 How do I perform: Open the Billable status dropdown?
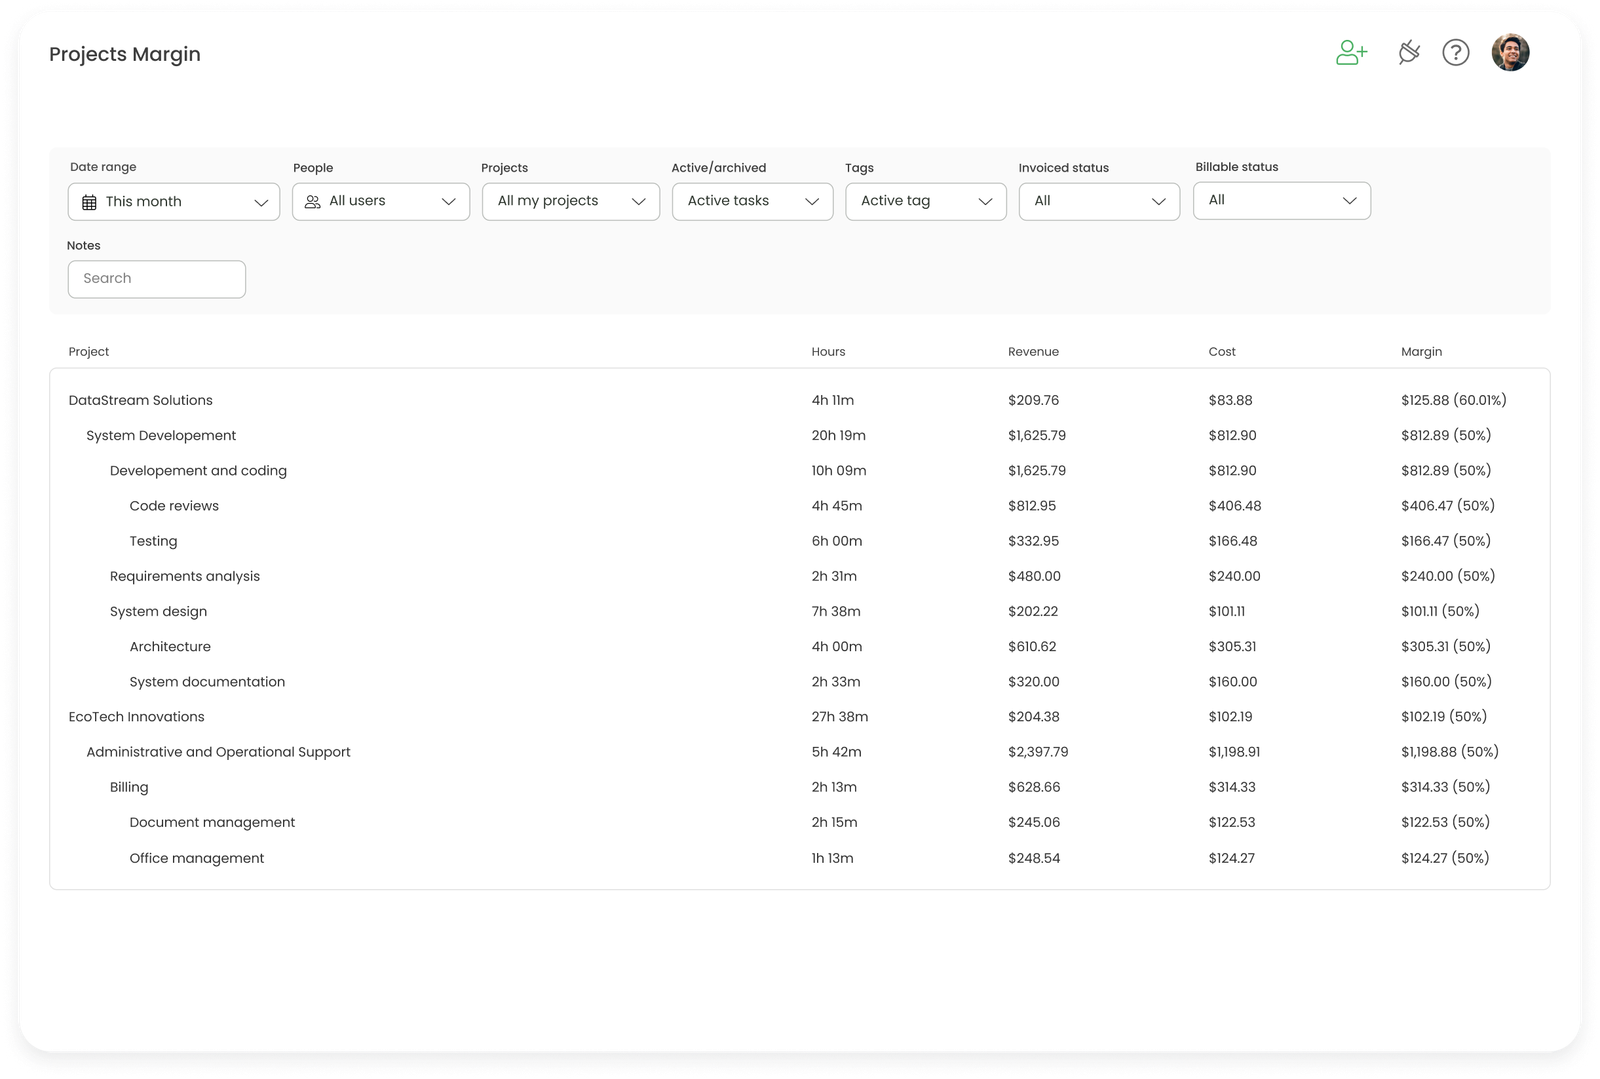point(1281,201)
